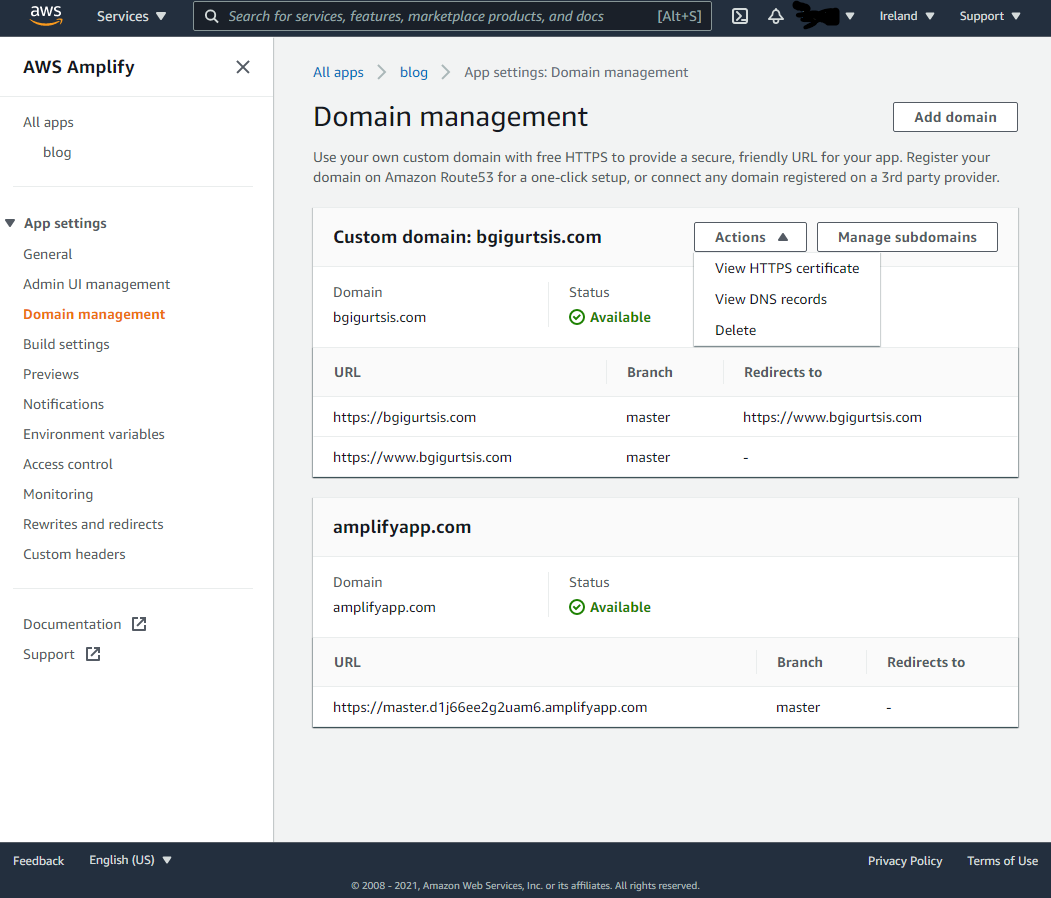1051x898 pixels.
Task: Select View HTTPS certificate menu item
Action: click(787, 268)
